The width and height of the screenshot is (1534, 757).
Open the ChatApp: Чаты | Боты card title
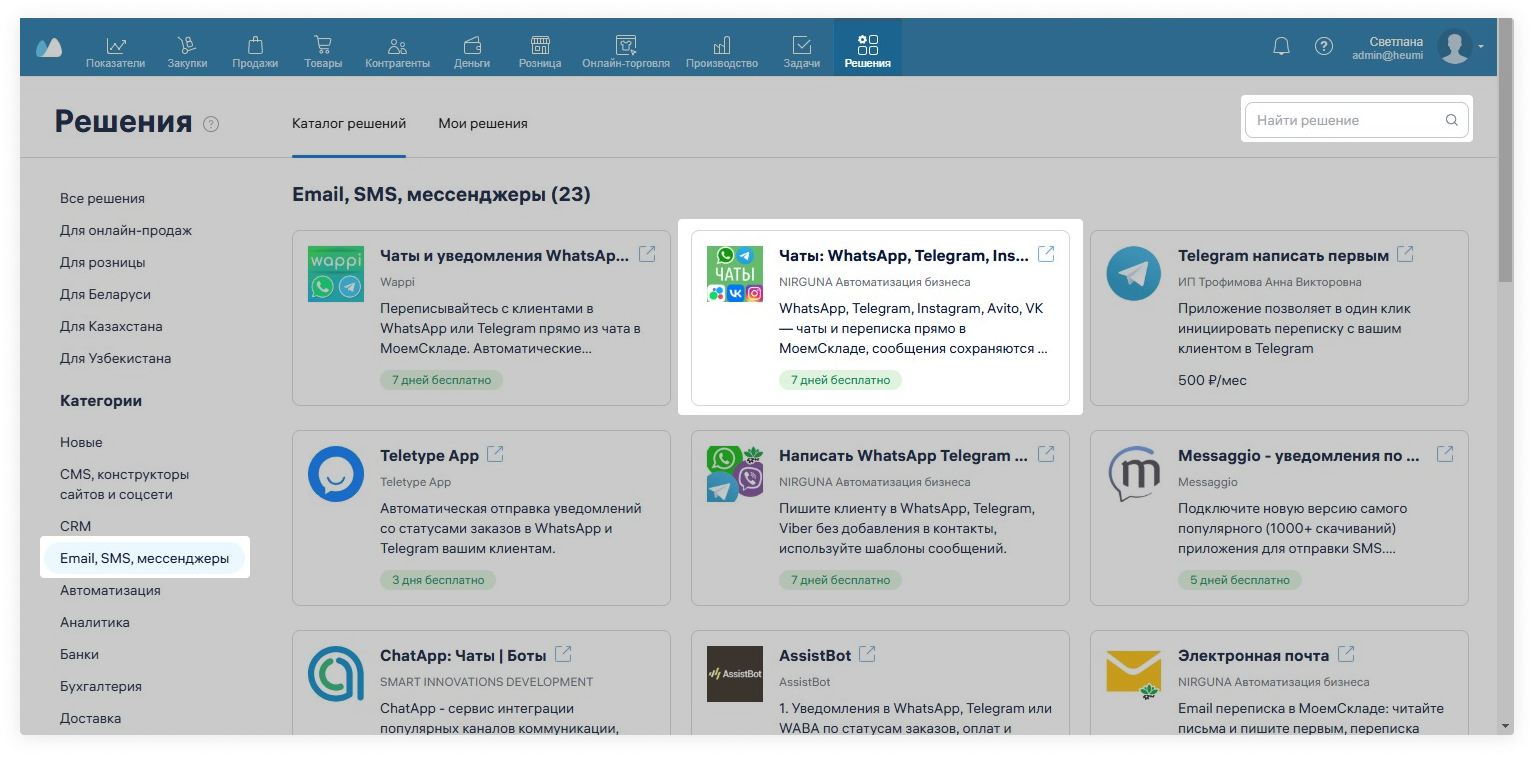pyautogui.click(x=463, y=656)
